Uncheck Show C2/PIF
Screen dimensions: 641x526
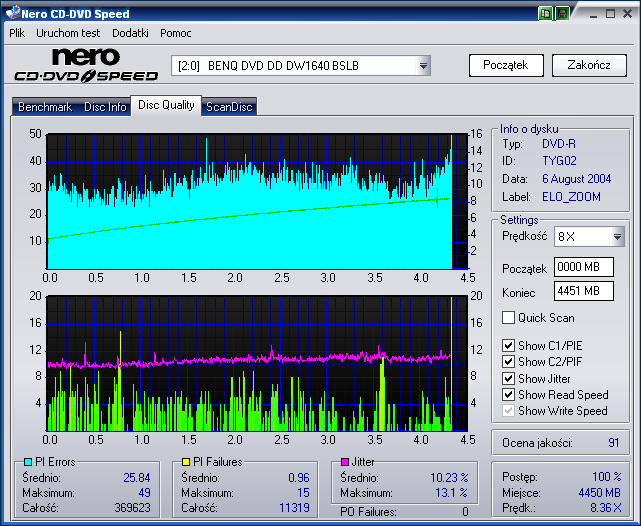(508, 362)
